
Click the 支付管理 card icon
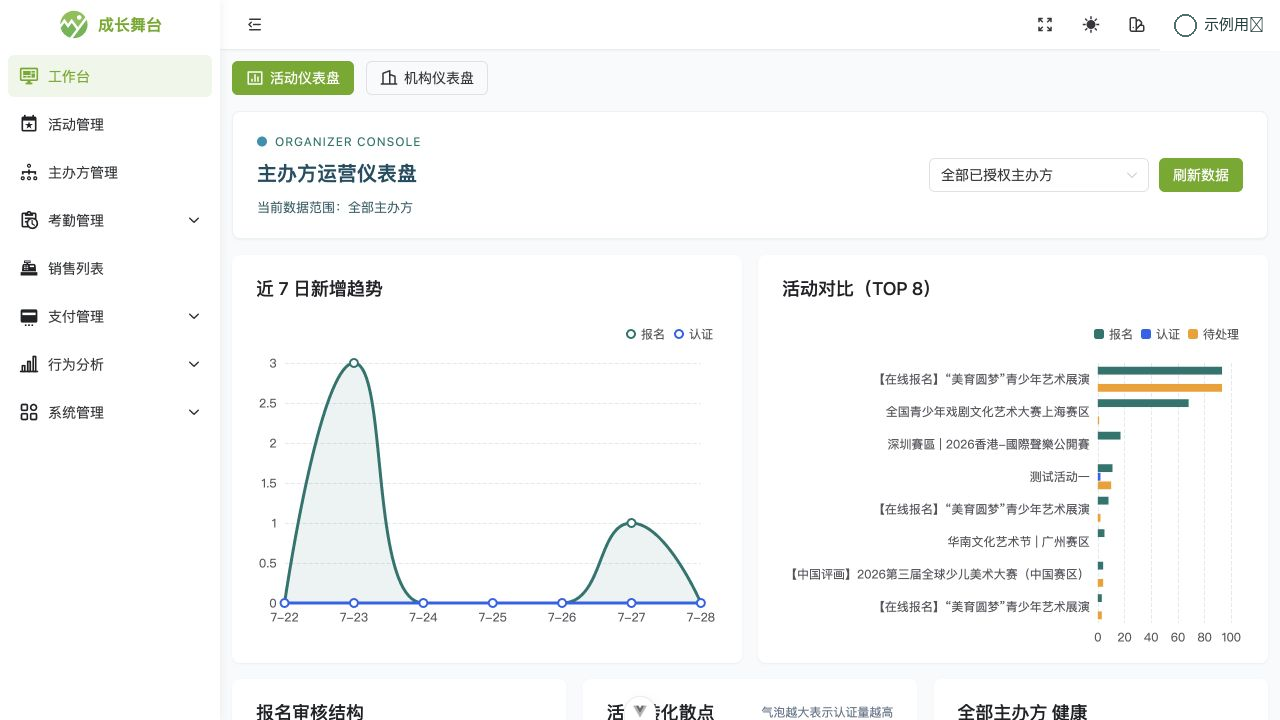pos(29,316)
